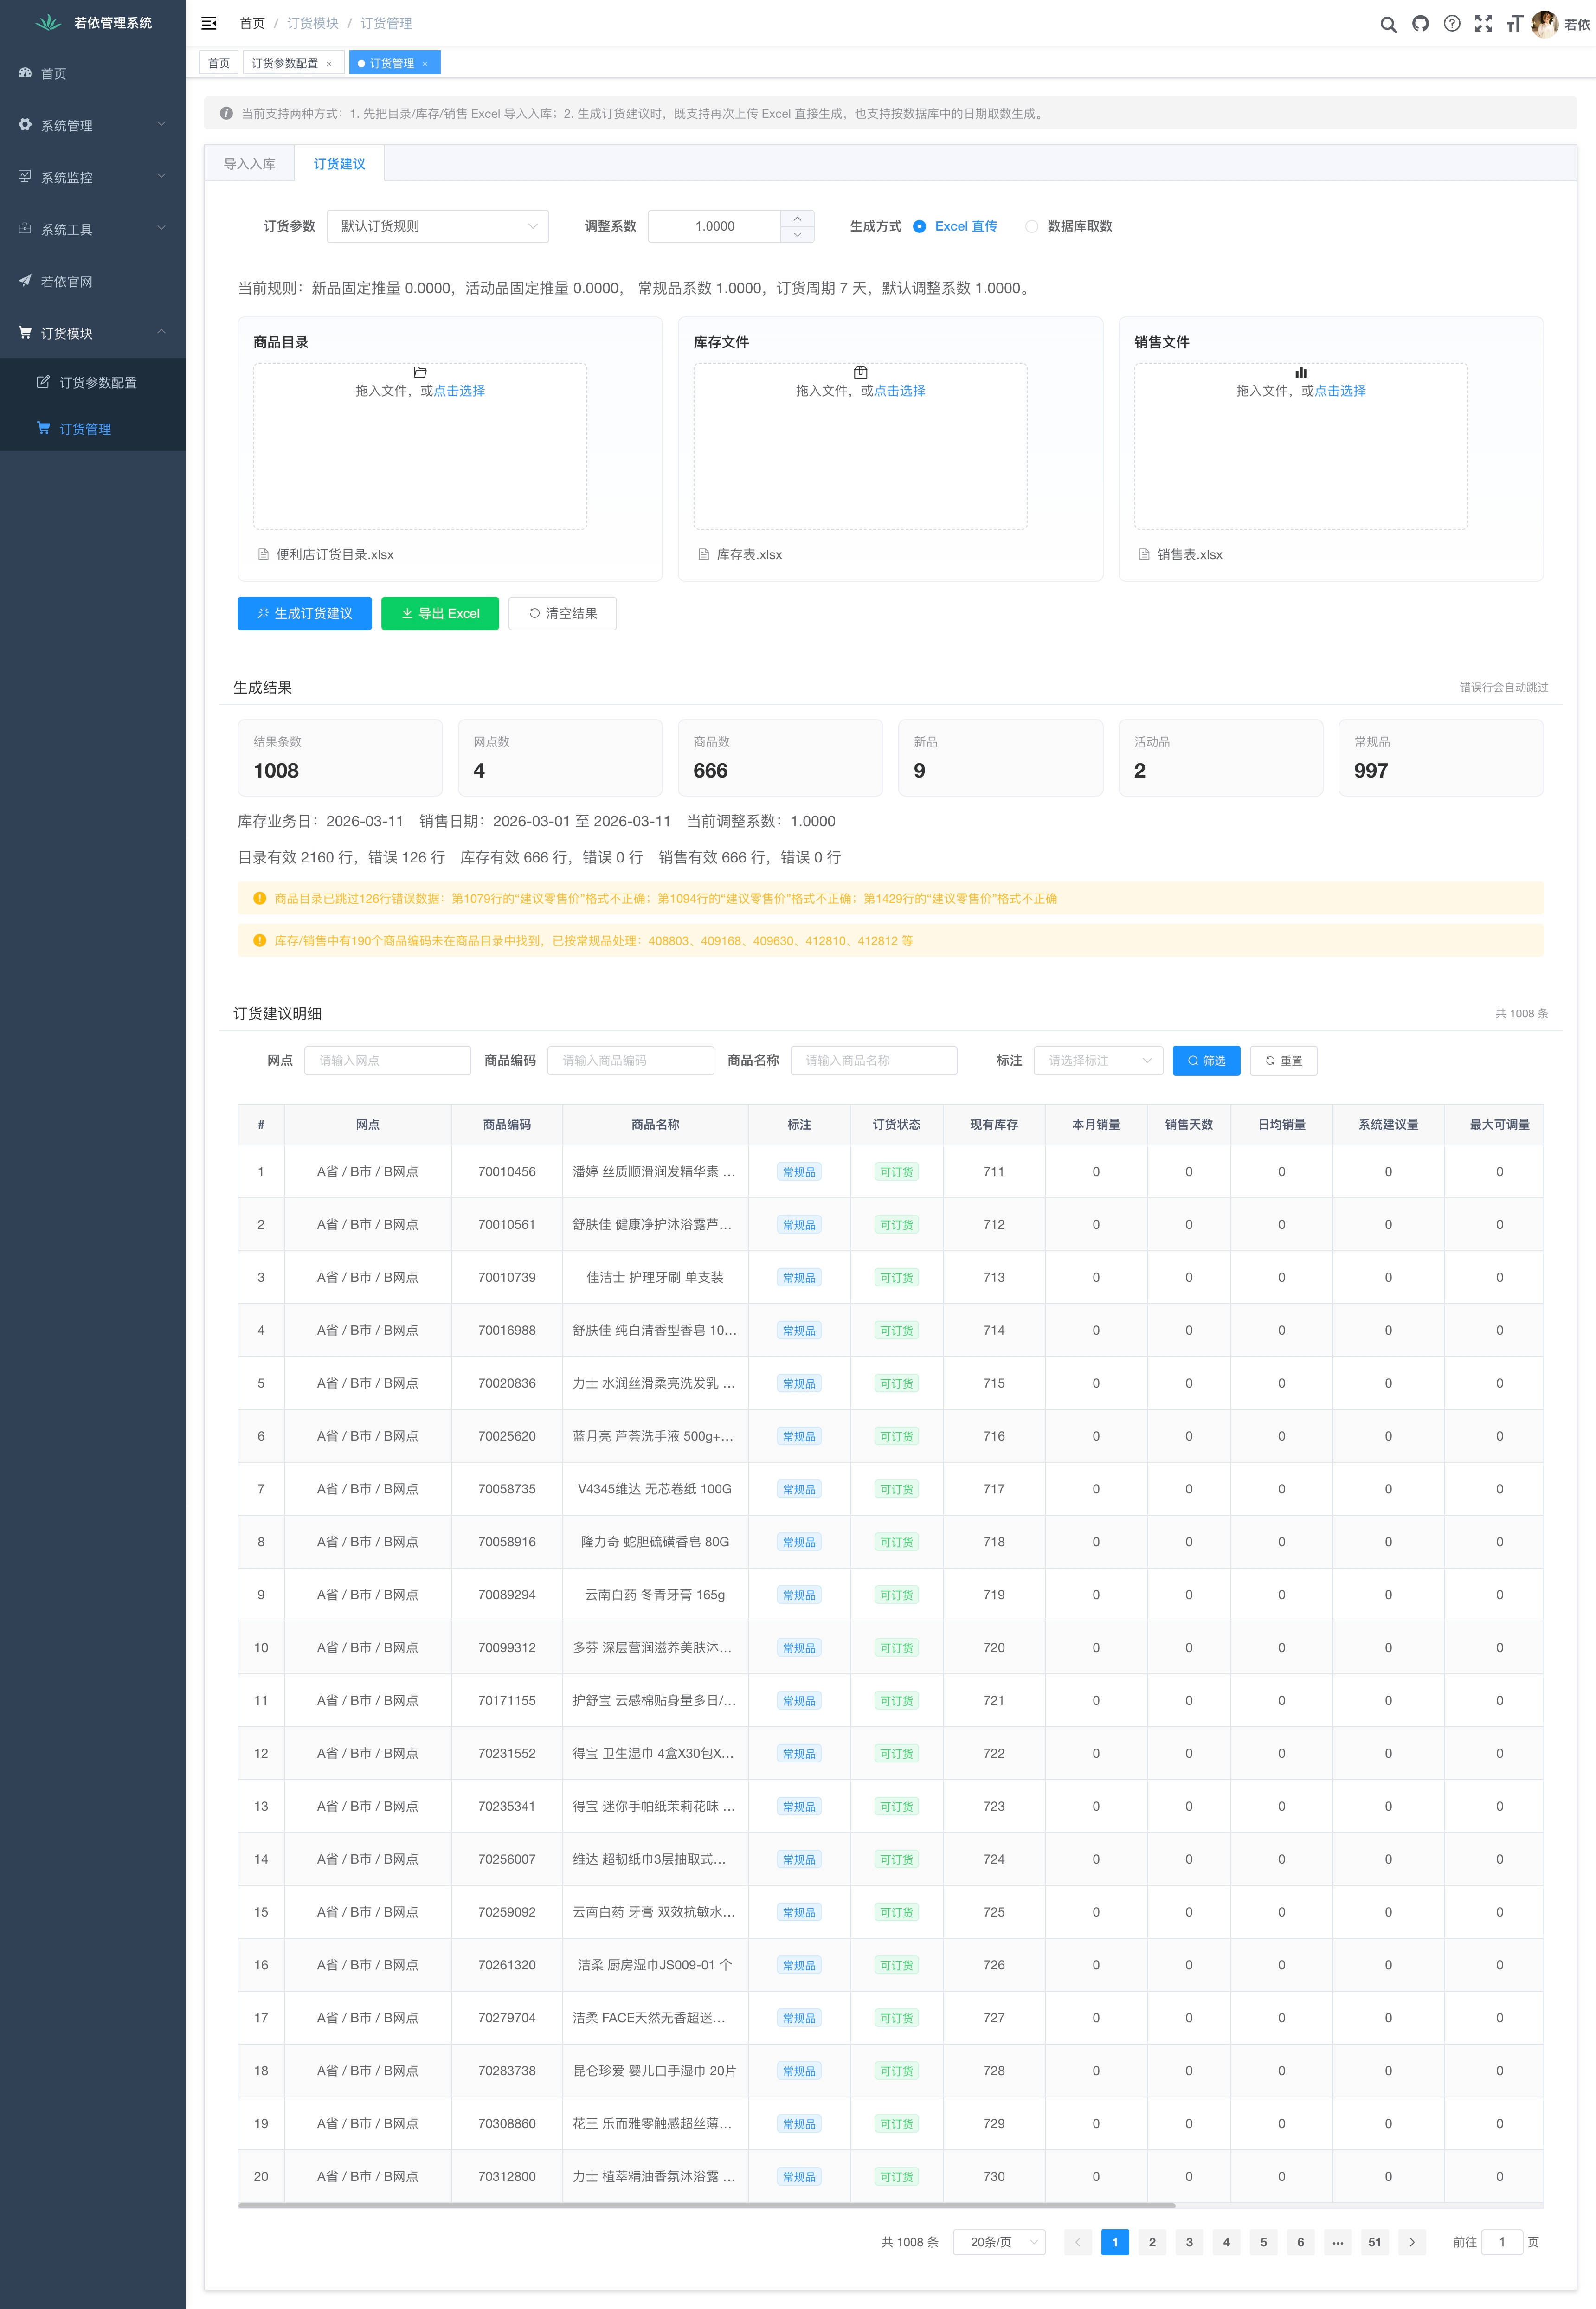Open the 20条/页 page size dropdown
Screen dimensions: 1596x2309
pyautogui.click(x=999, y=2242)
